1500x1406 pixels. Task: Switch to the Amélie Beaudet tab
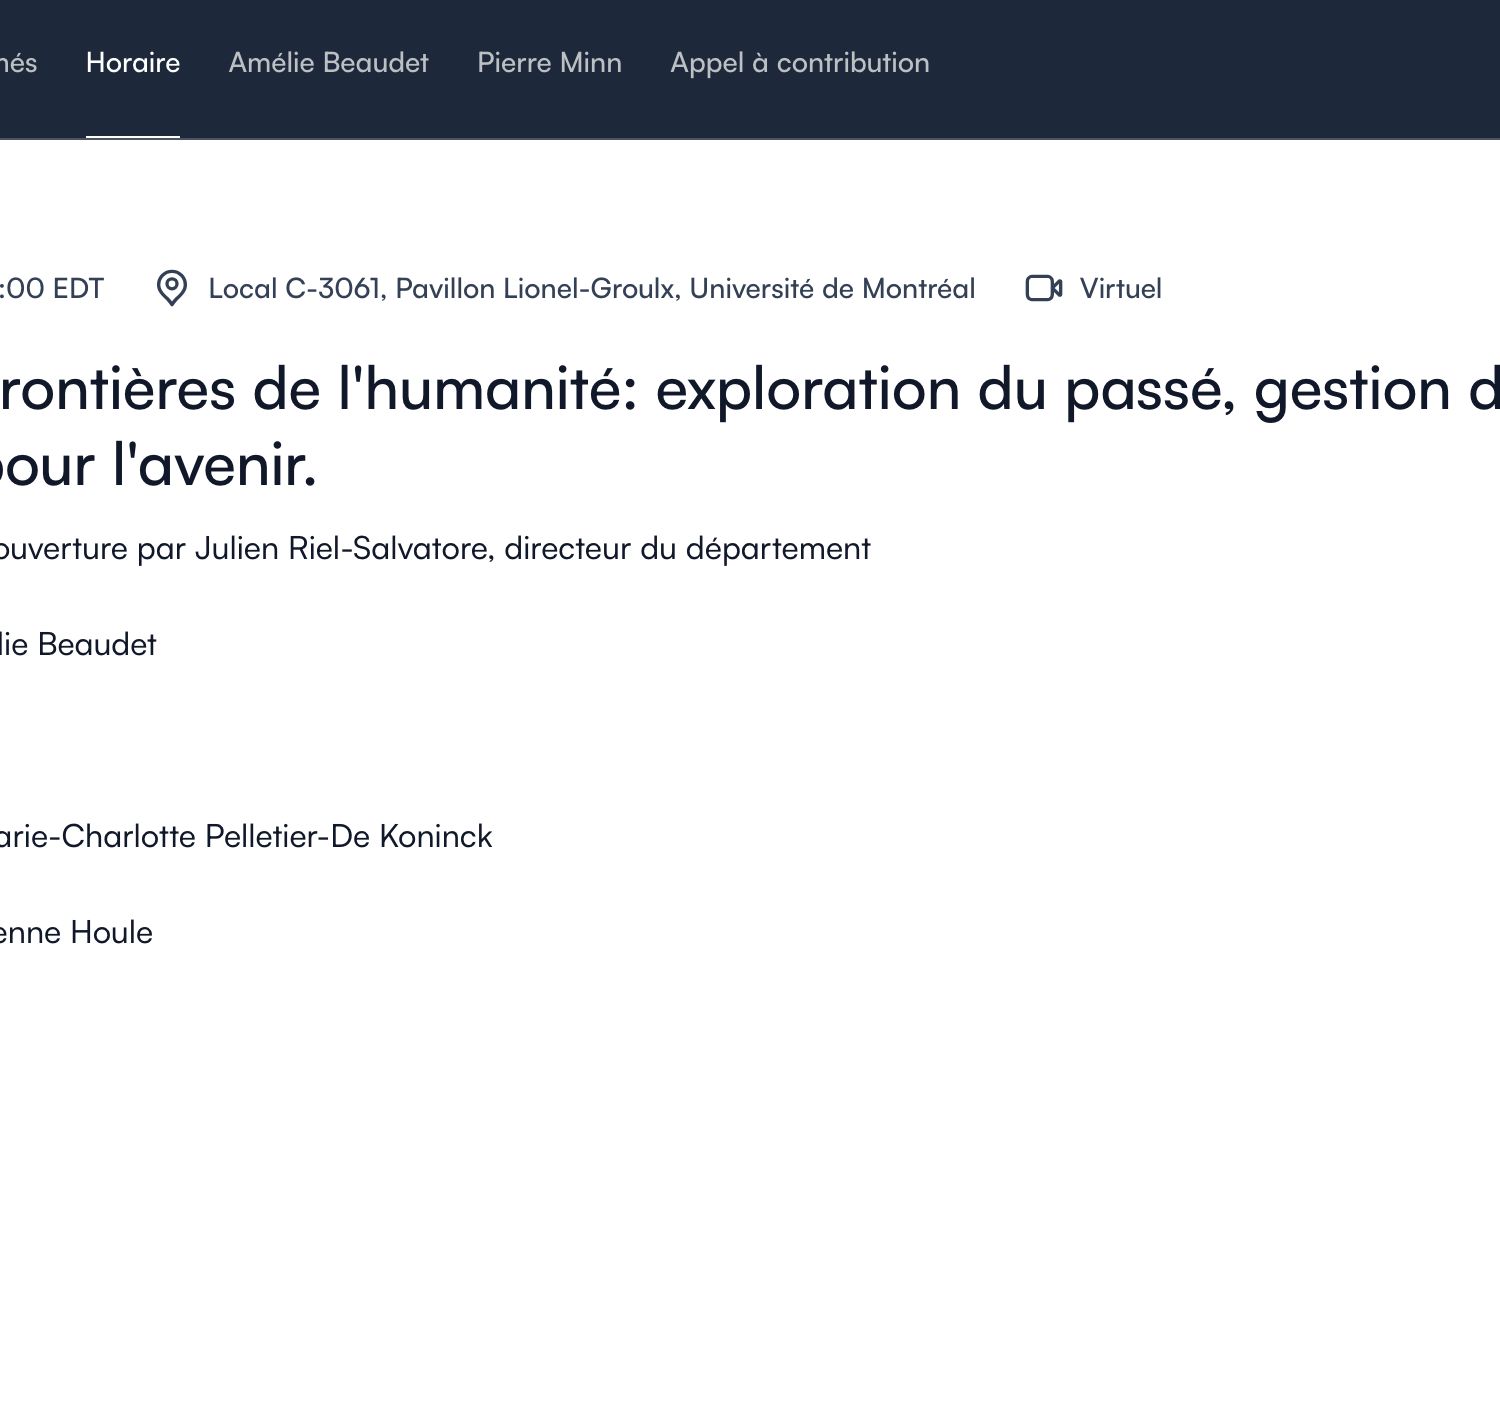(x=328, y=63)
